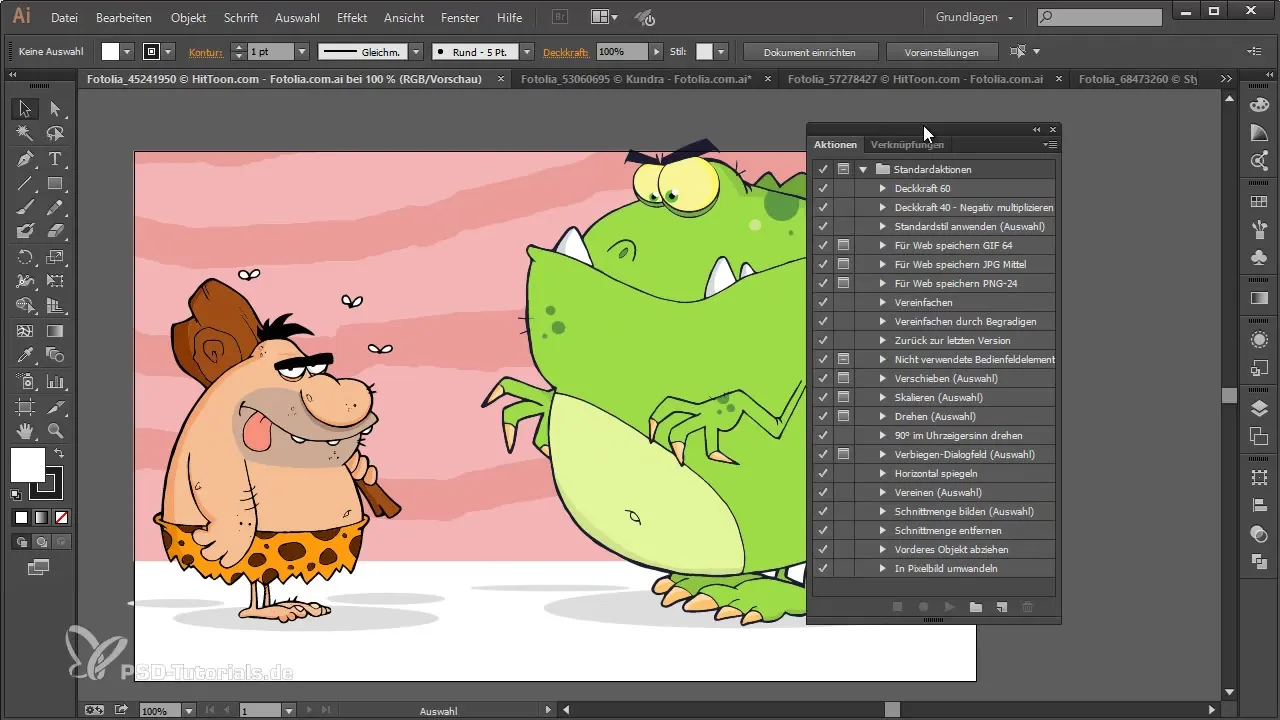Viewport: 1280px width, 720px height.
Task: Select the Shape Builder tool
Action: (x=25, y=306)
